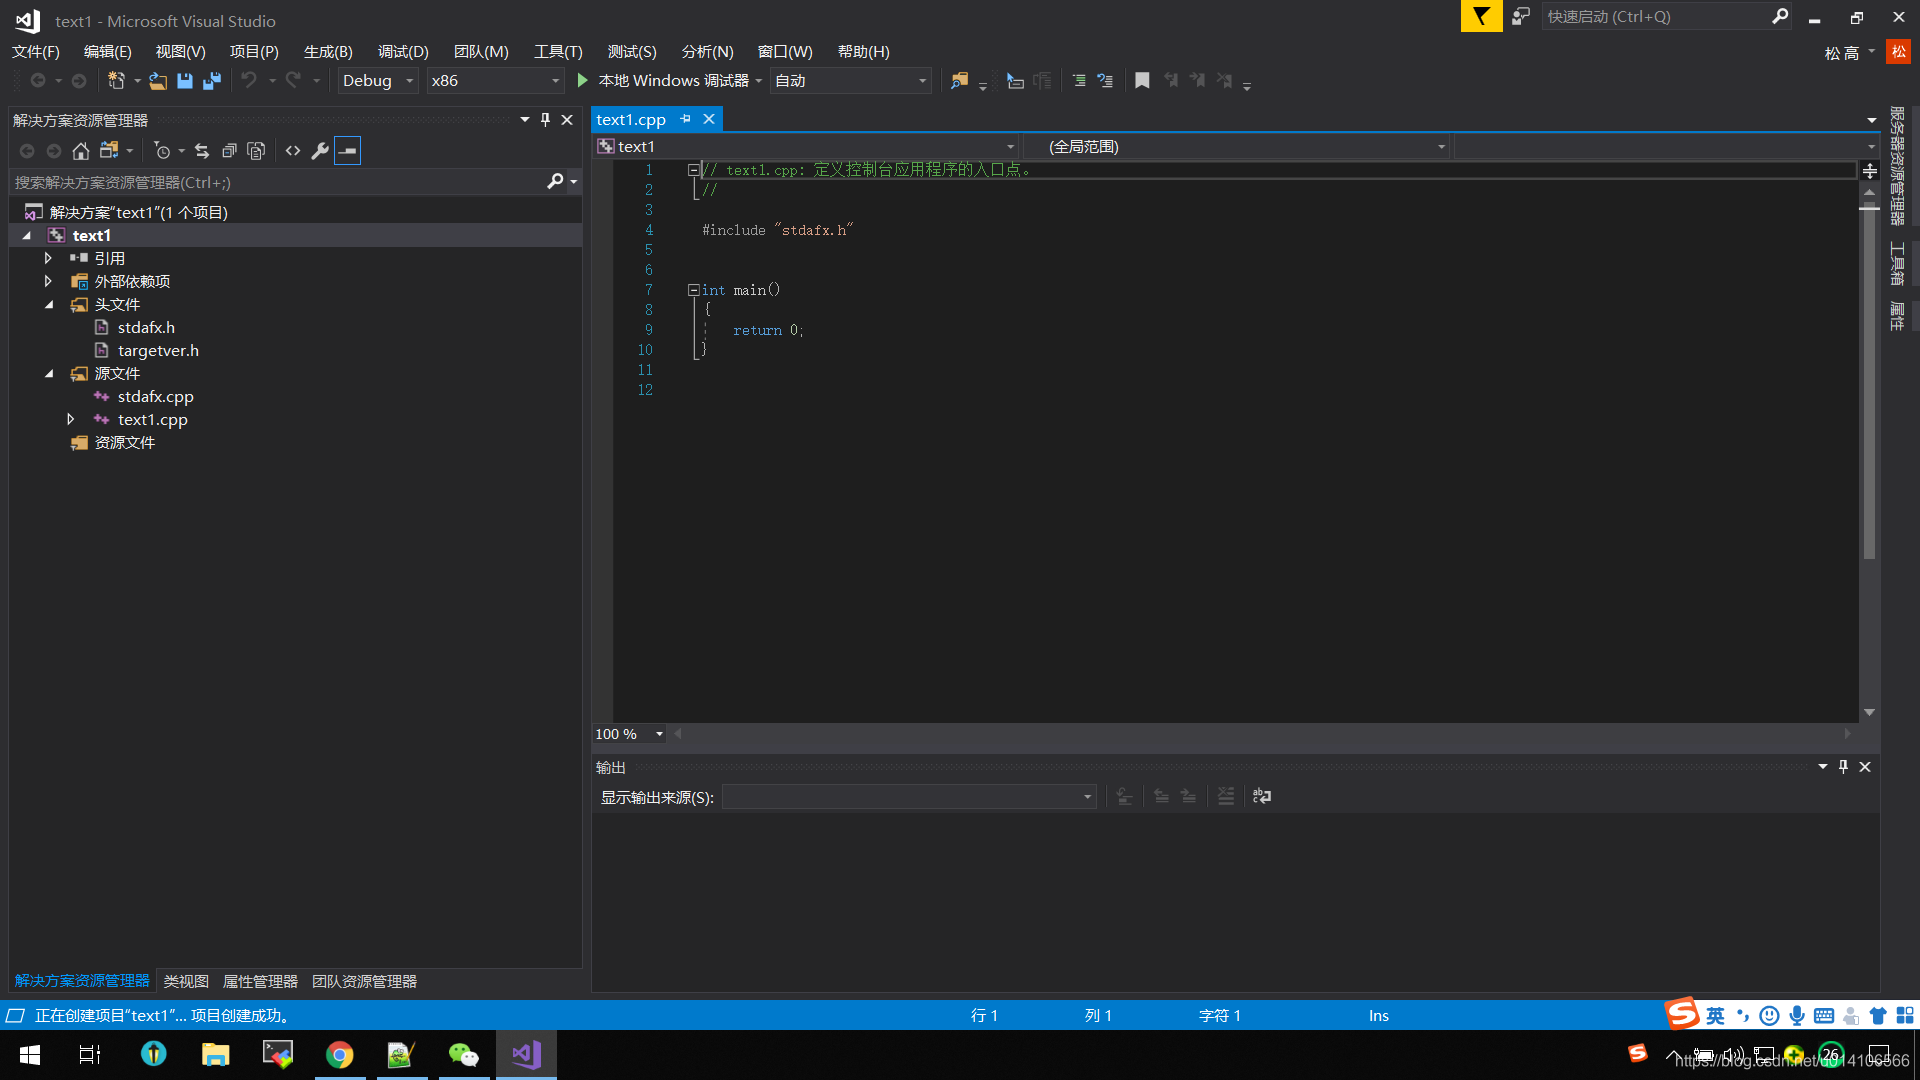Image resolution: width=1920 pixels, height=1080 pixels.
Task: Open the 工具(T) menu
Action: pyautogui.click(x=557, y=52)
